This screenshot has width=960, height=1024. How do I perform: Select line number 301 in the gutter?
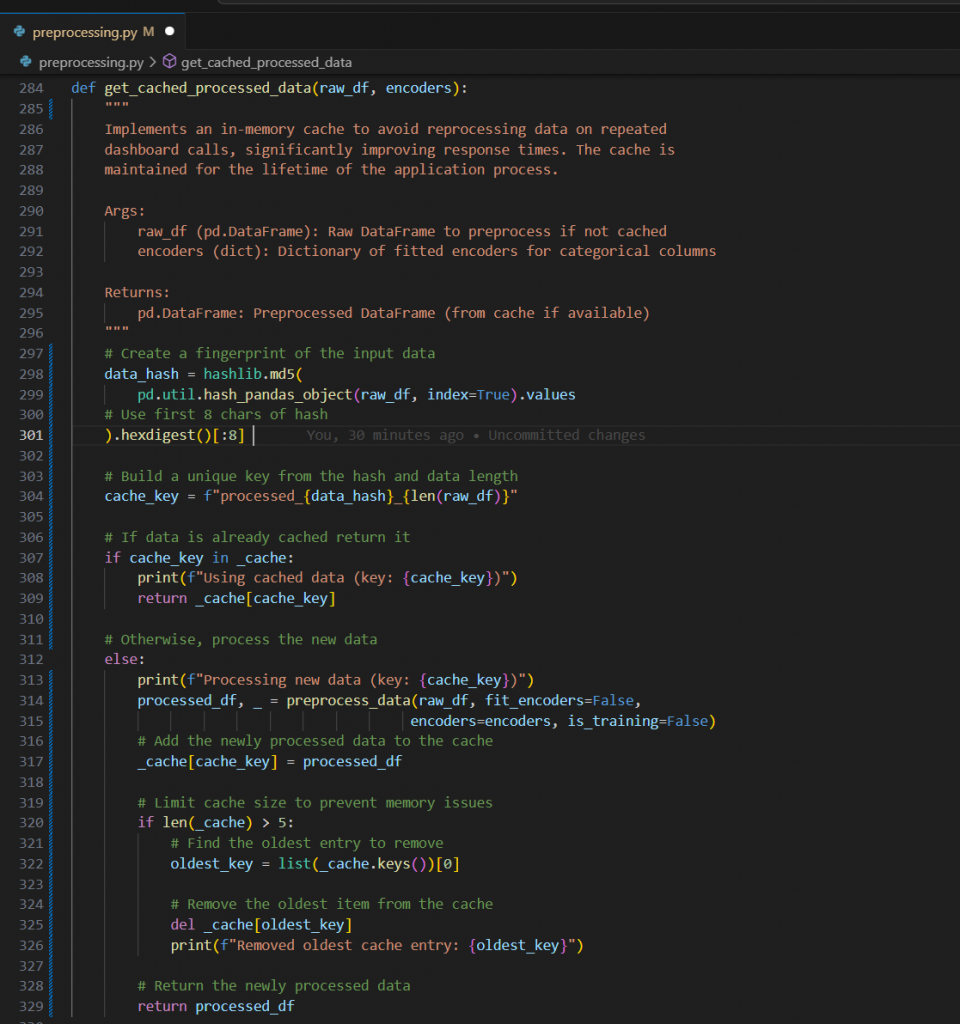30,435
